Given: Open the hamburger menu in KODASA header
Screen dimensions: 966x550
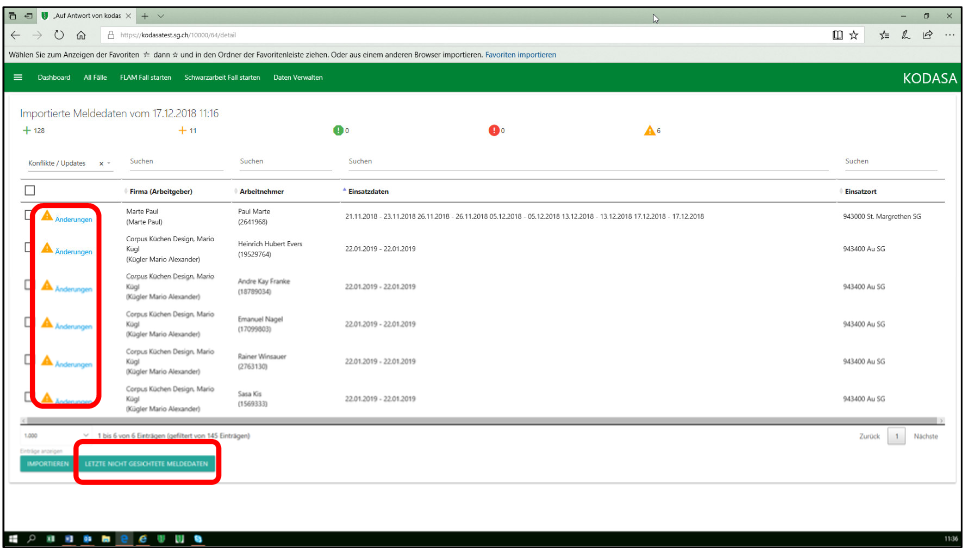Looking at the screenshot, I should point(18,78).
